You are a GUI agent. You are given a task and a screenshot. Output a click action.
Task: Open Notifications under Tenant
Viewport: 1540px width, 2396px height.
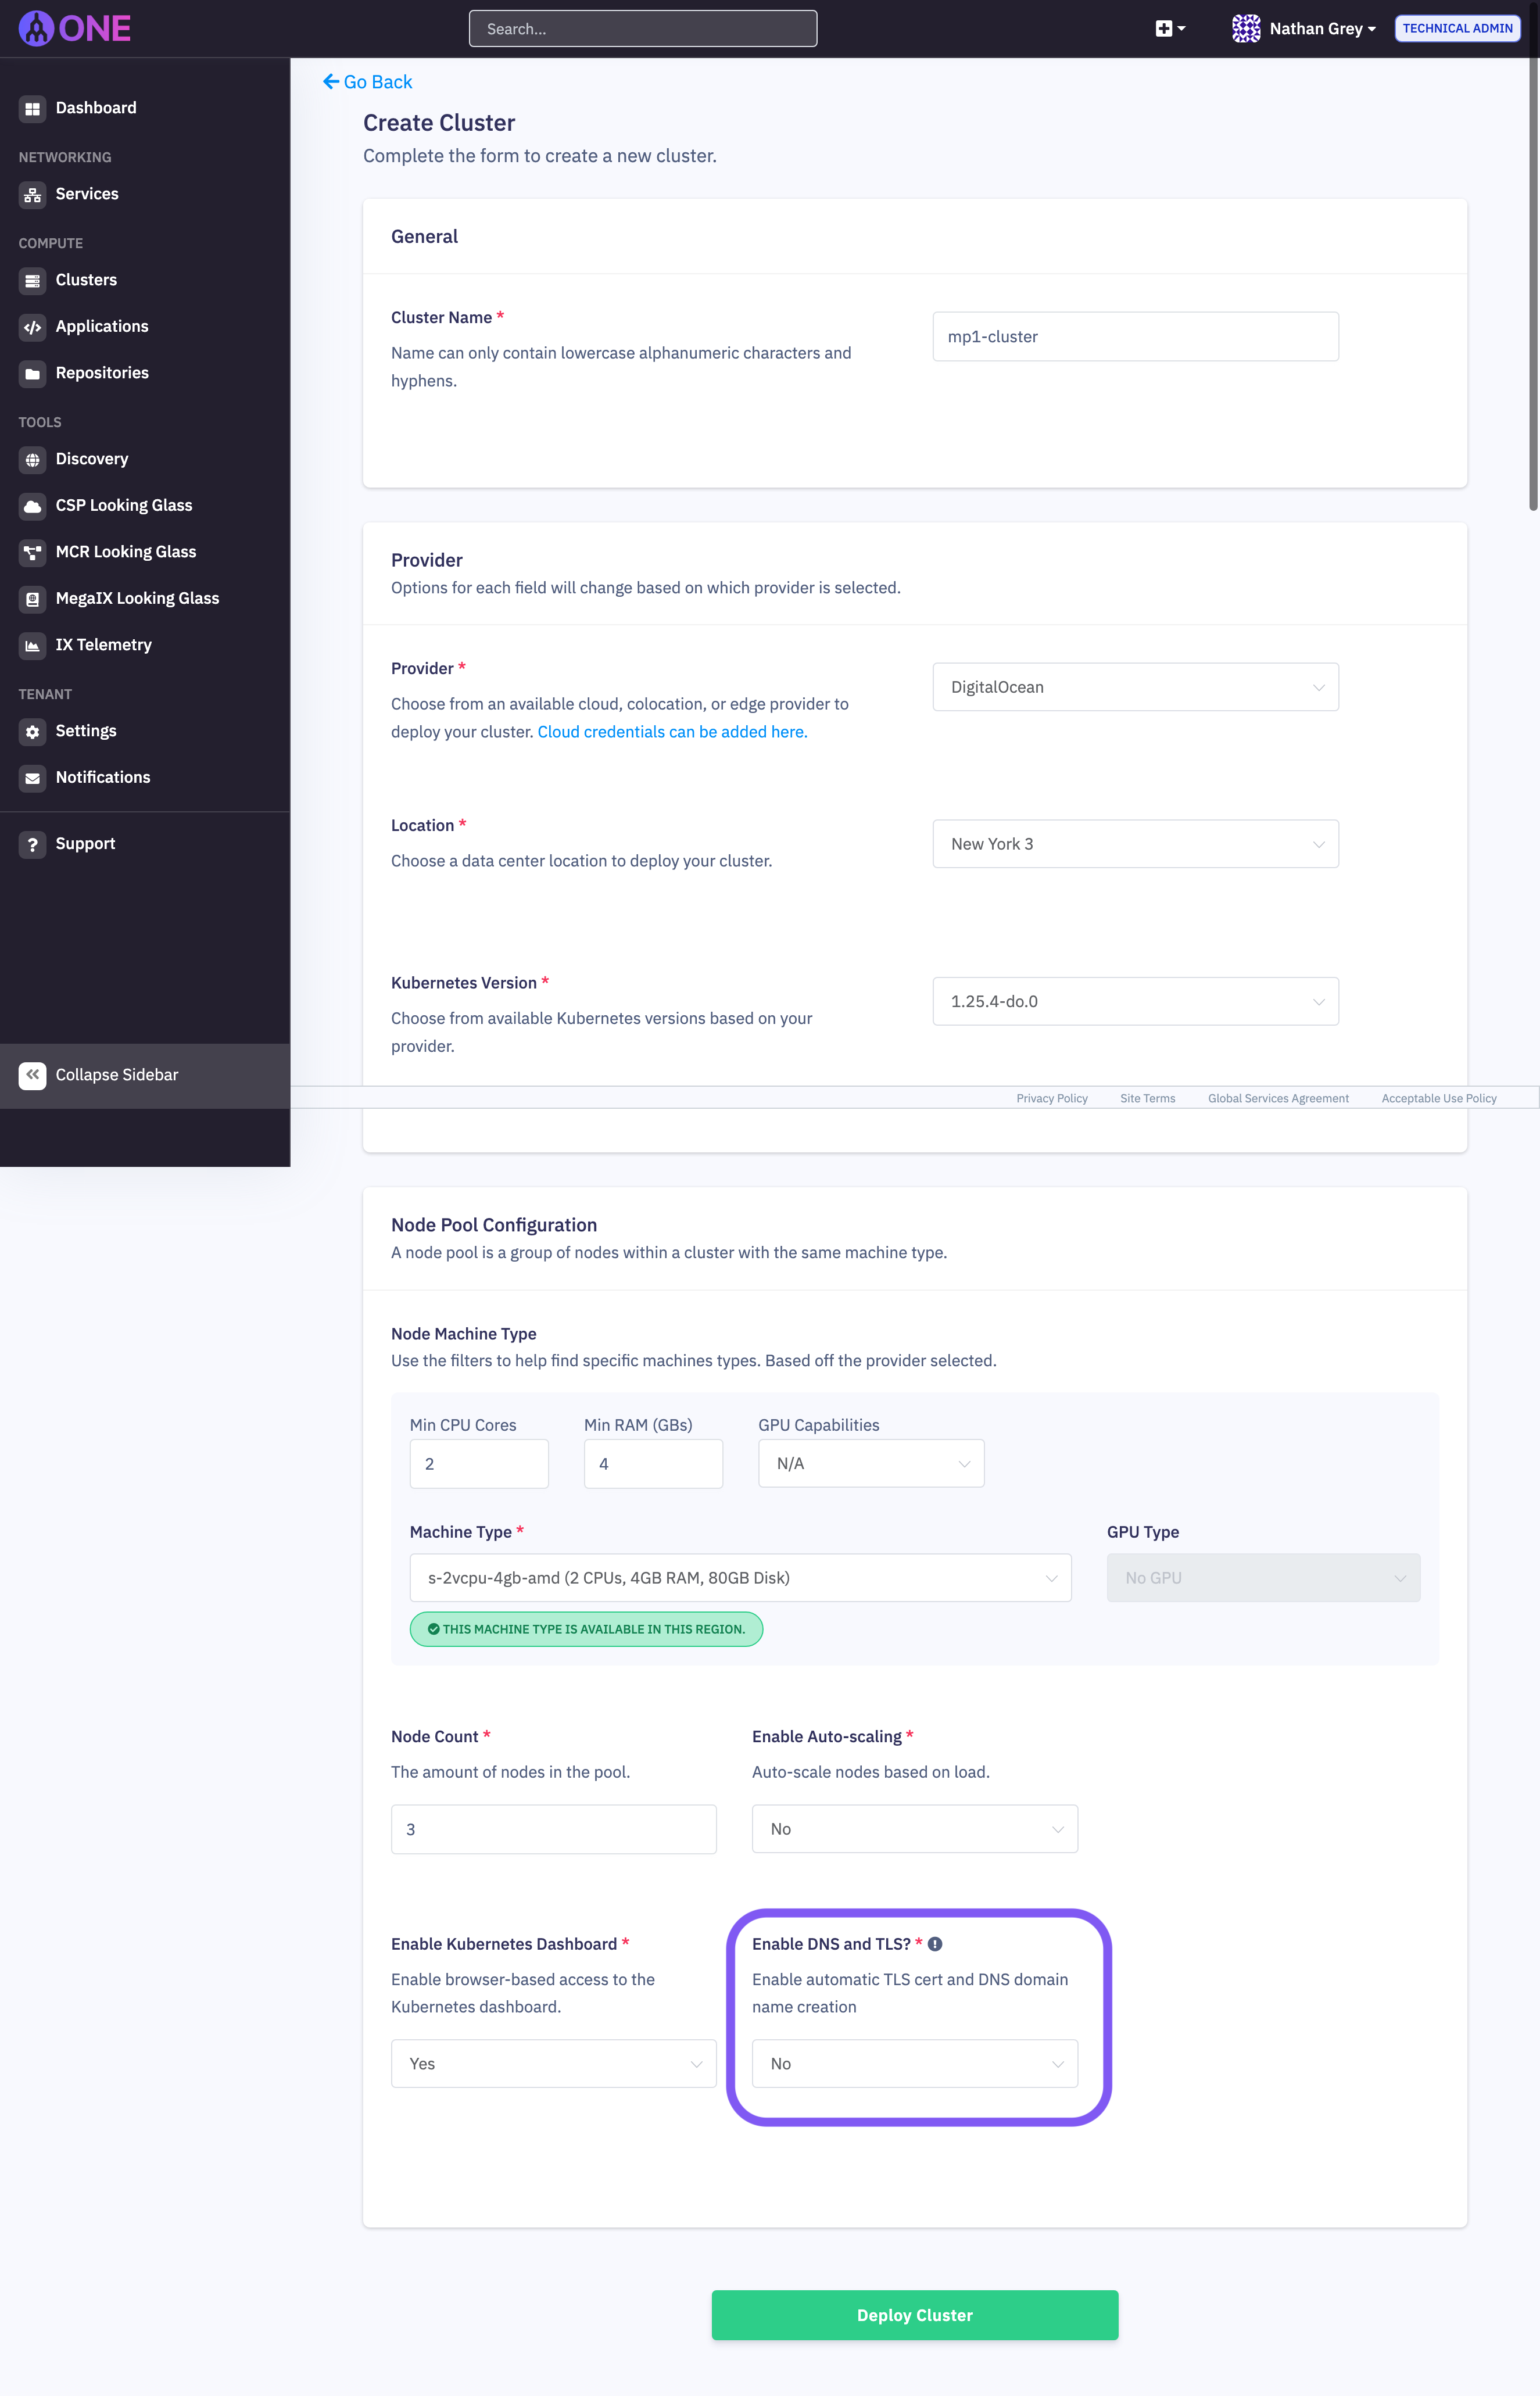(102, 777)
